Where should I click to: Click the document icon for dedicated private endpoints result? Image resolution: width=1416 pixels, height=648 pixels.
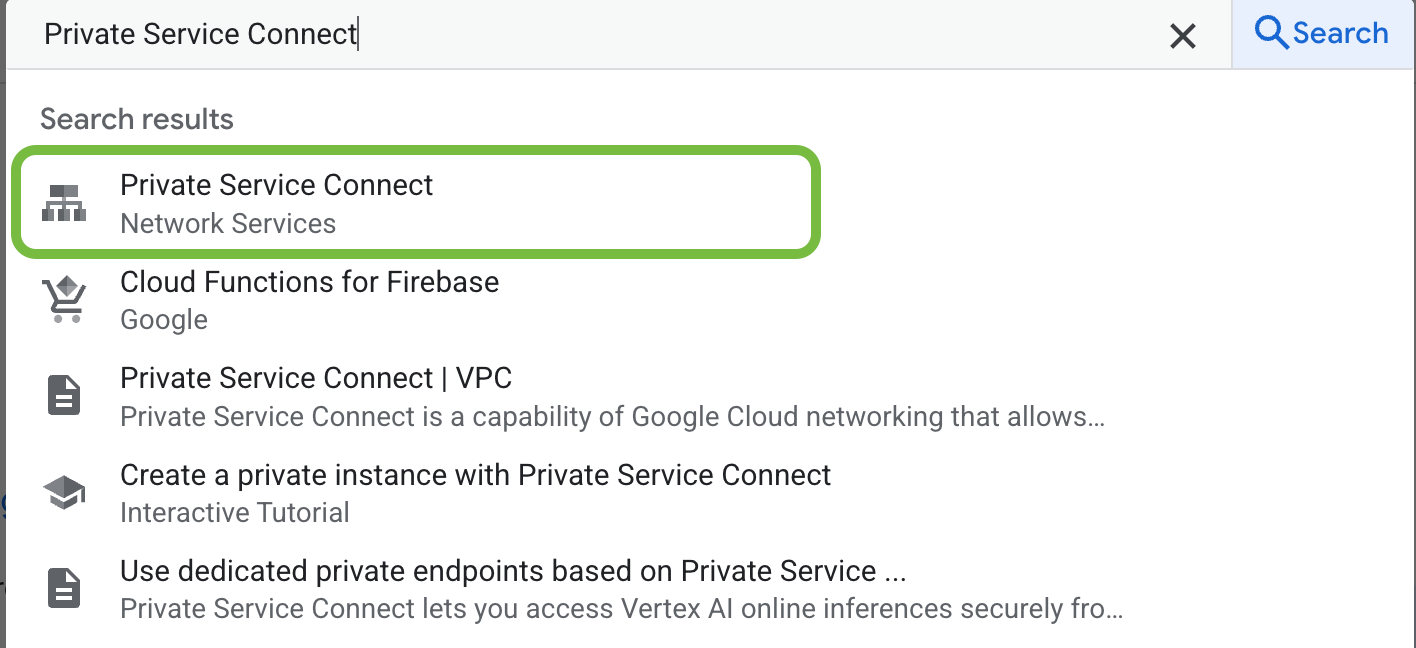coord(64,587)
